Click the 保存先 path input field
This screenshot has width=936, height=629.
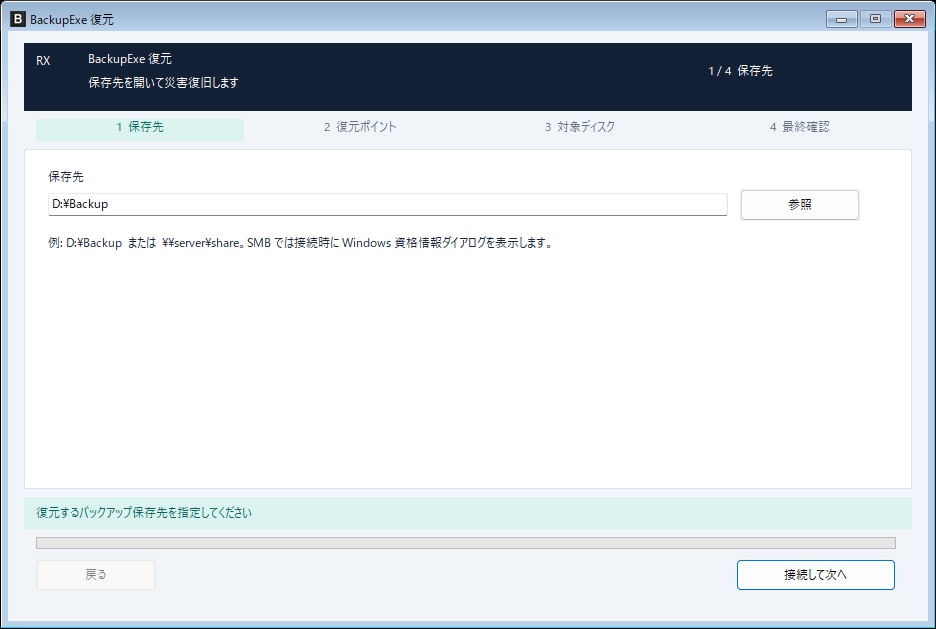(387, 204)
